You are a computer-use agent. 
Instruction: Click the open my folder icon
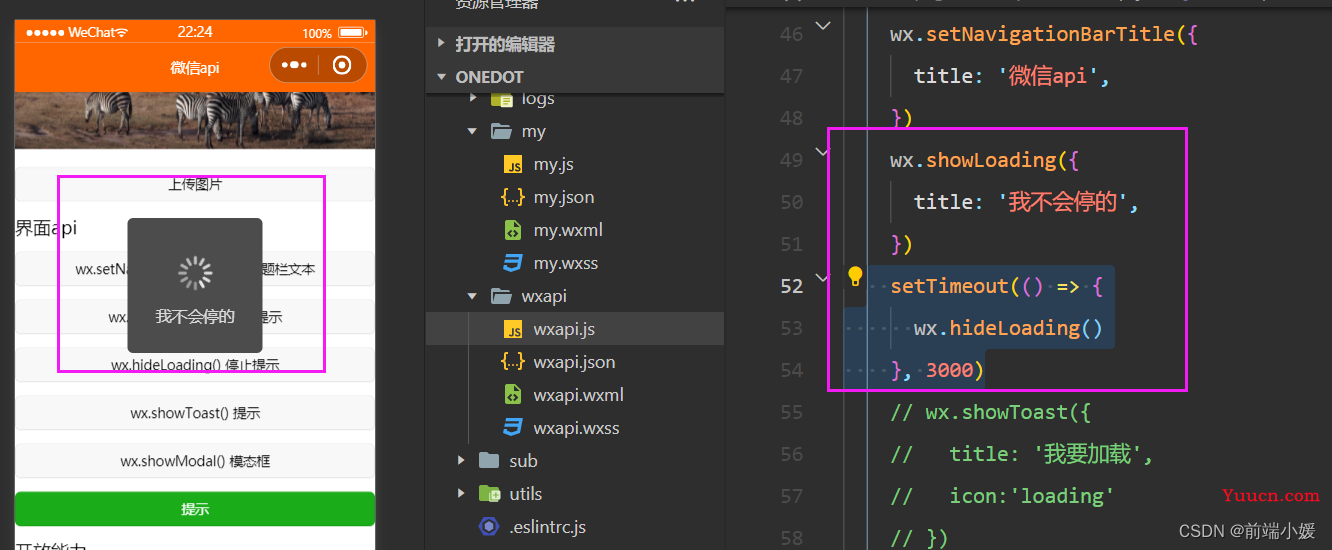pyautogui.click(x=501, y=132)
